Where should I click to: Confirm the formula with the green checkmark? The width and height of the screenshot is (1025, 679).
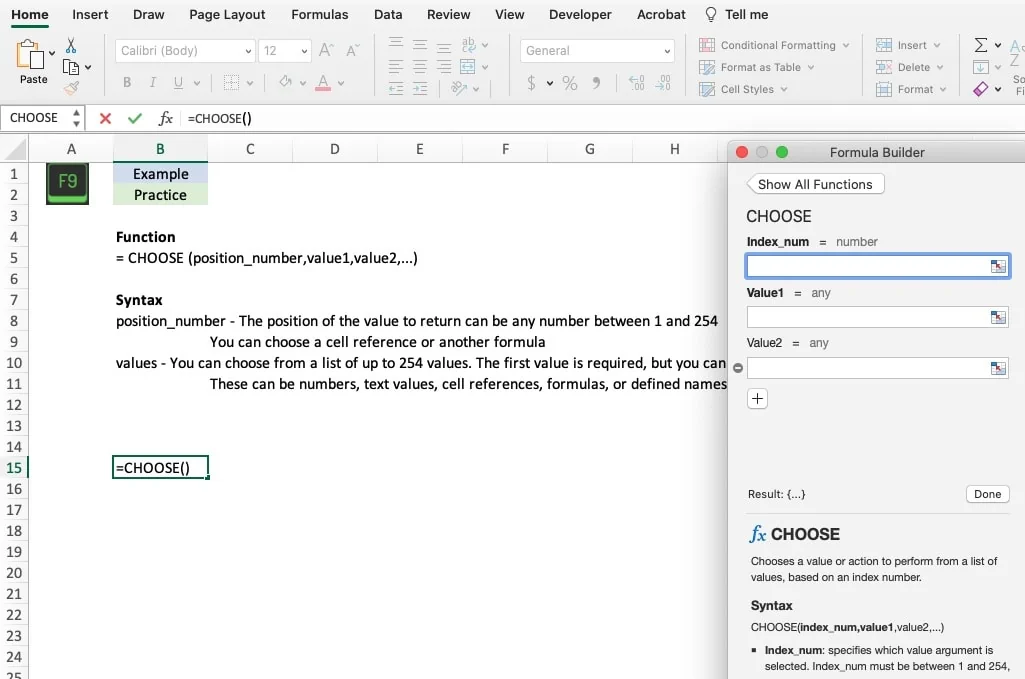134,117
